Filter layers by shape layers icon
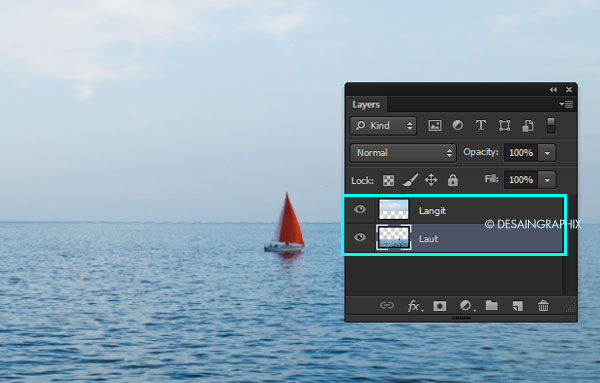The image size is (600, 383). click(x=504, y=125)
